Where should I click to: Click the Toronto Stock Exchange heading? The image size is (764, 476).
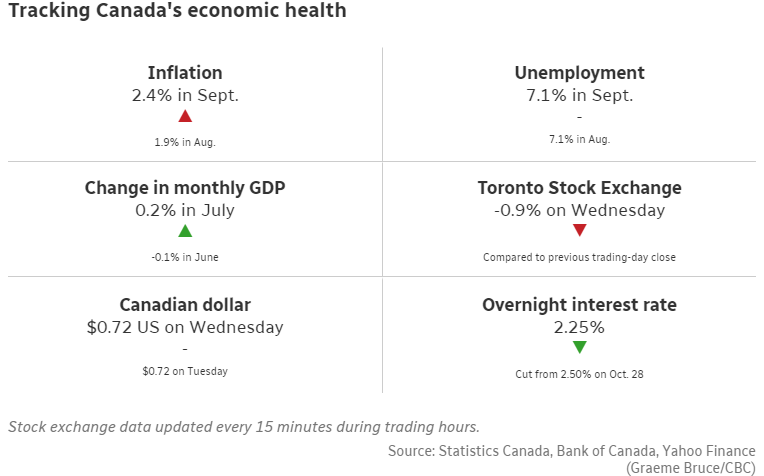click(x=579, y=188)
